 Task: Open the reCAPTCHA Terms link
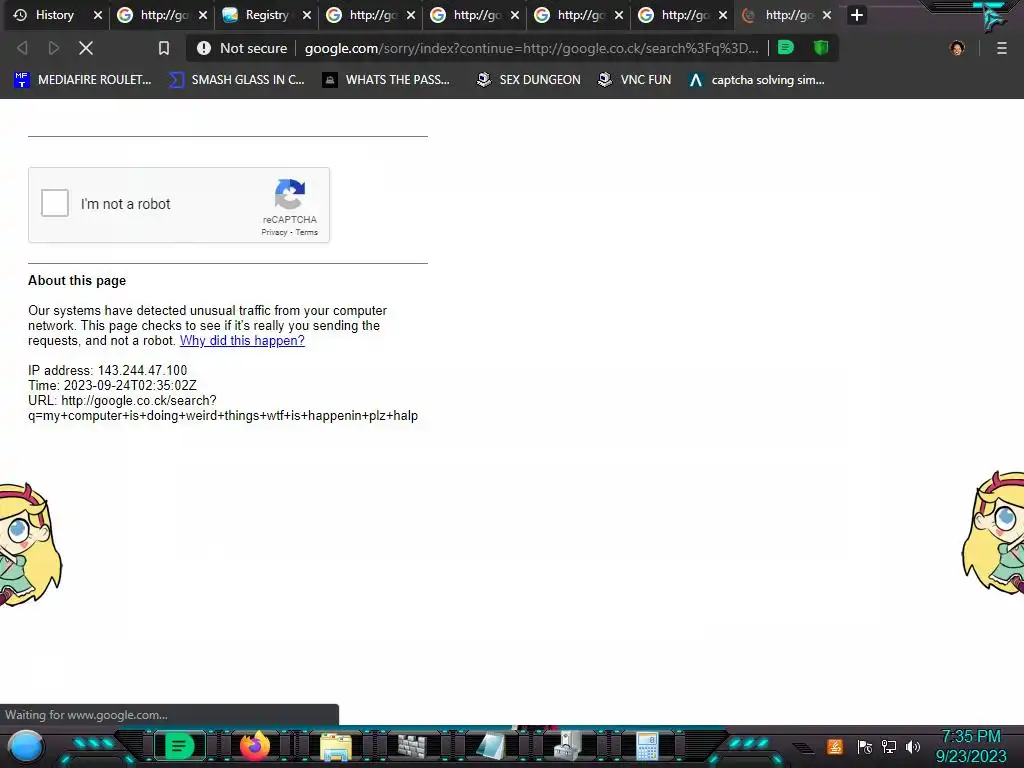(306, 232)
